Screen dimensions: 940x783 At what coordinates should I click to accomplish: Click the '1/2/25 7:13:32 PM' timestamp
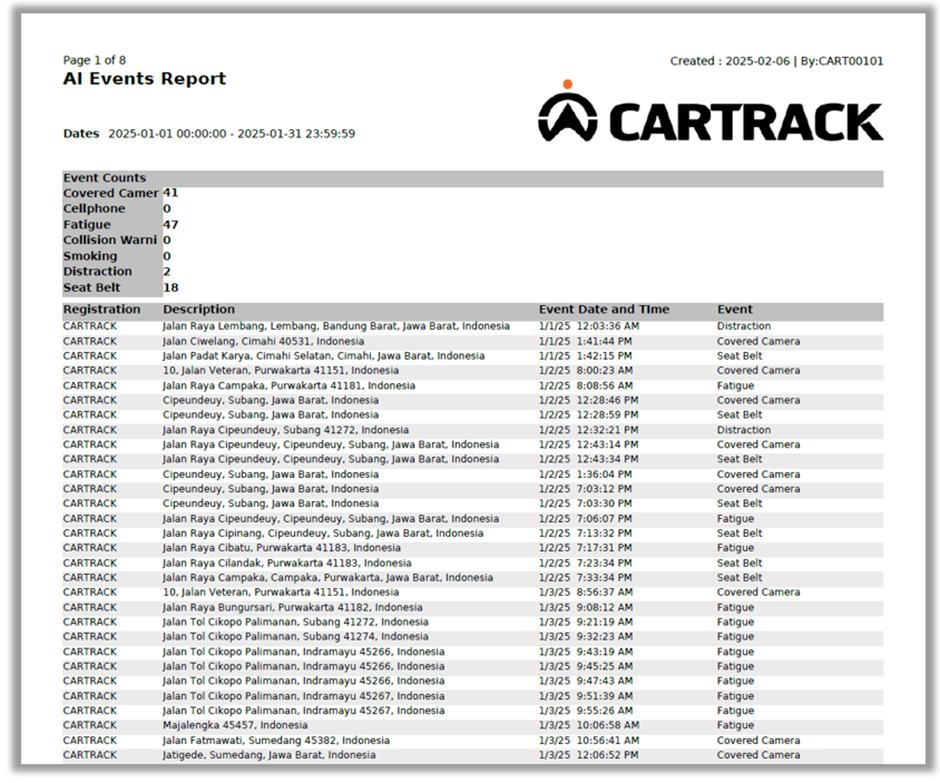pos(585,533)
